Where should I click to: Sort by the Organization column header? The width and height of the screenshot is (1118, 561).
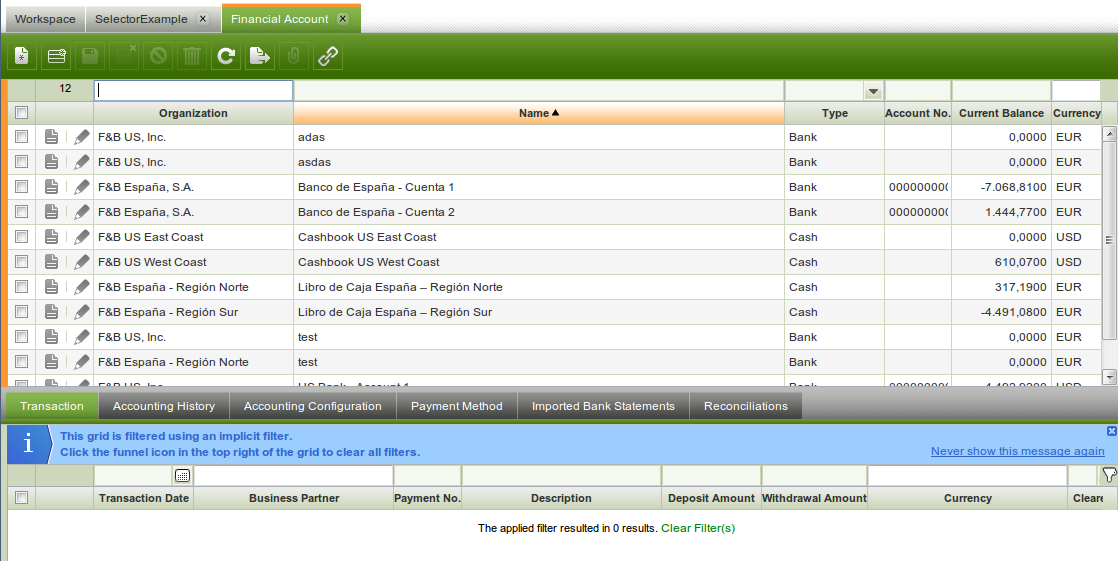click(x=193, y=113)
